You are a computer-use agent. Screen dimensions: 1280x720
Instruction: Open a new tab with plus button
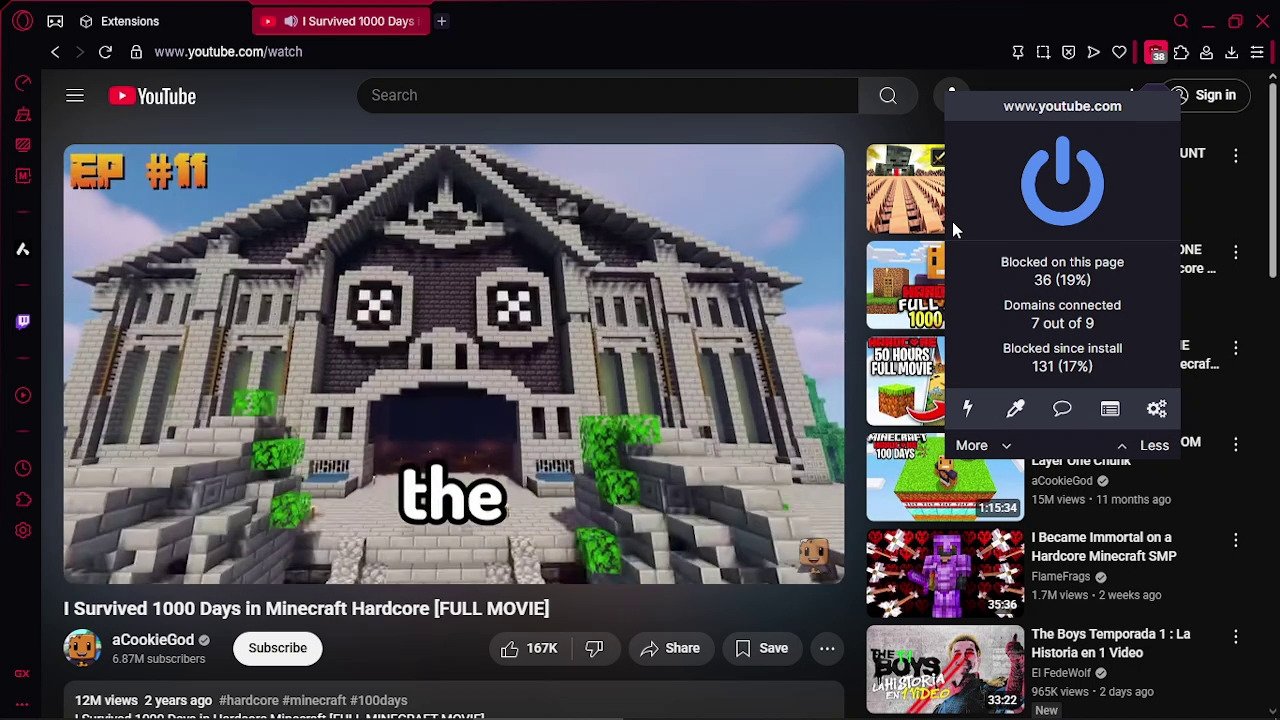click(441, 21)
